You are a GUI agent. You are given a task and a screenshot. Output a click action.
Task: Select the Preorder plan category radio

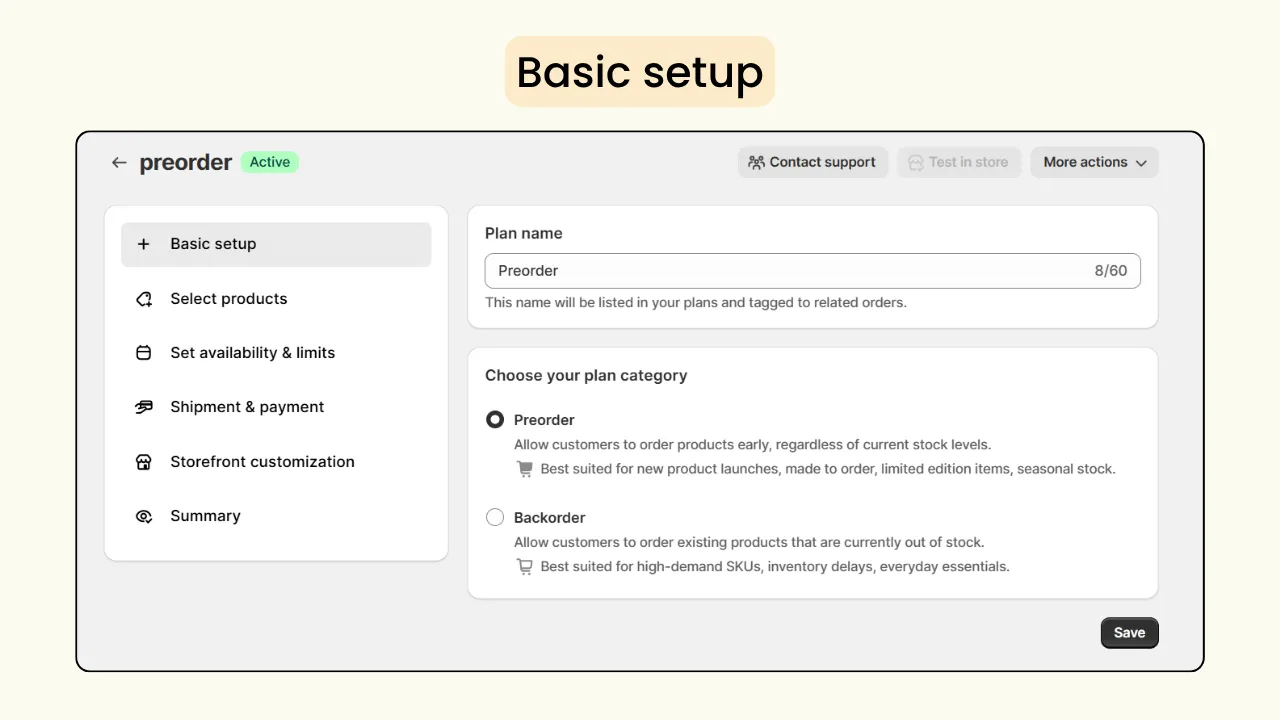coord(495,419)
